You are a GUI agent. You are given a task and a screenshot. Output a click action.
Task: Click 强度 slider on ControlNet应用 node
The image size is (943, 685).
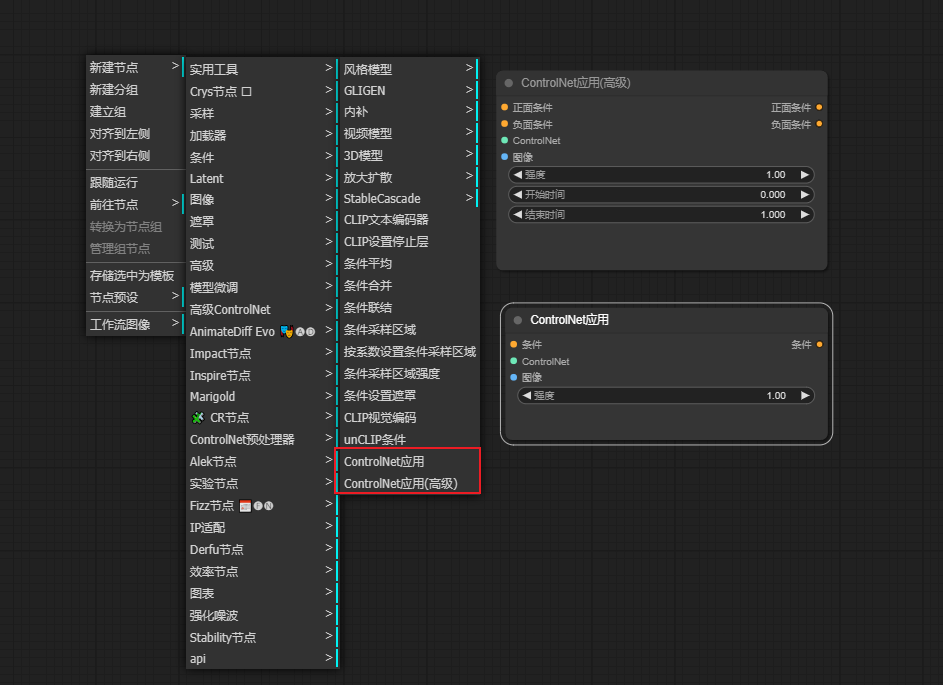(666, 395)
